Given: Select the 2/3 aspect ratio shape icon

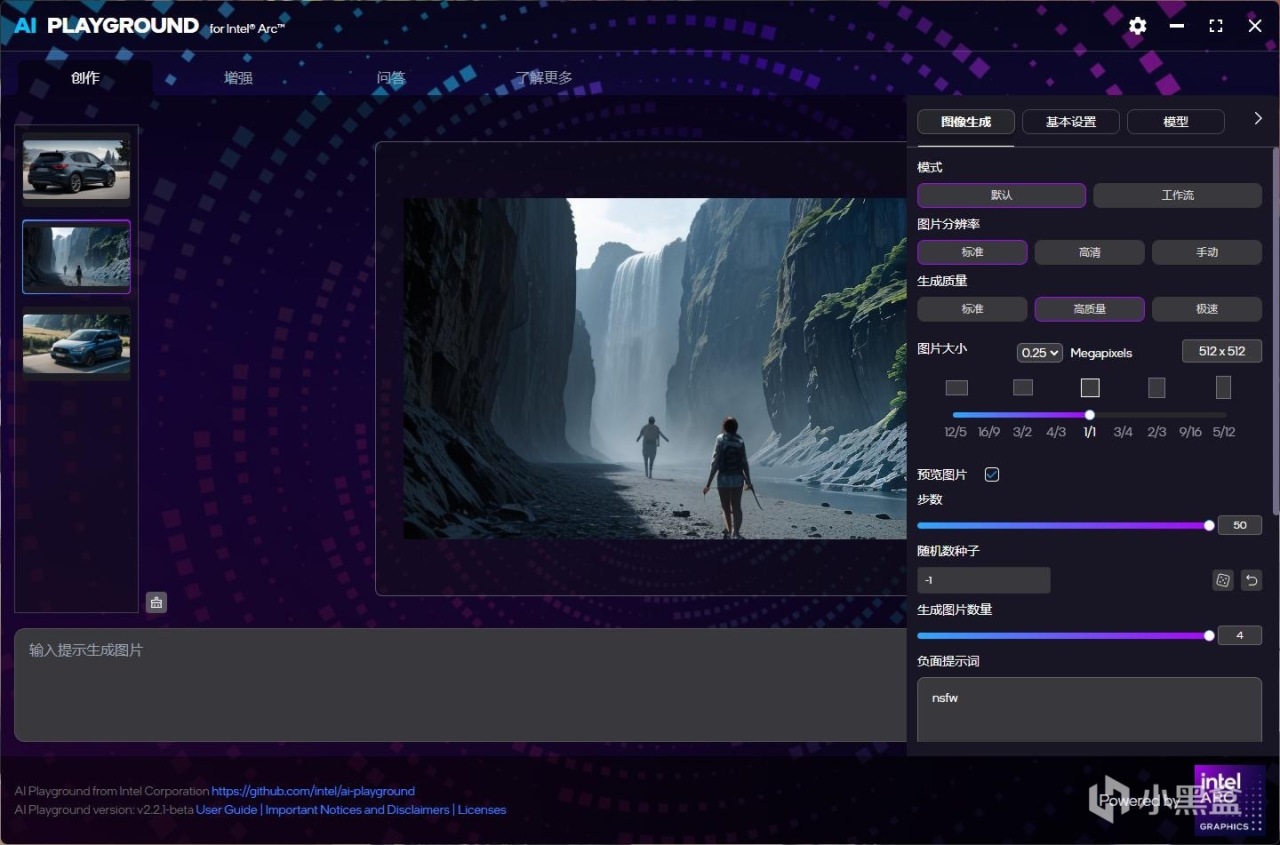Looking at the screenshot, I should point(1156,387).
